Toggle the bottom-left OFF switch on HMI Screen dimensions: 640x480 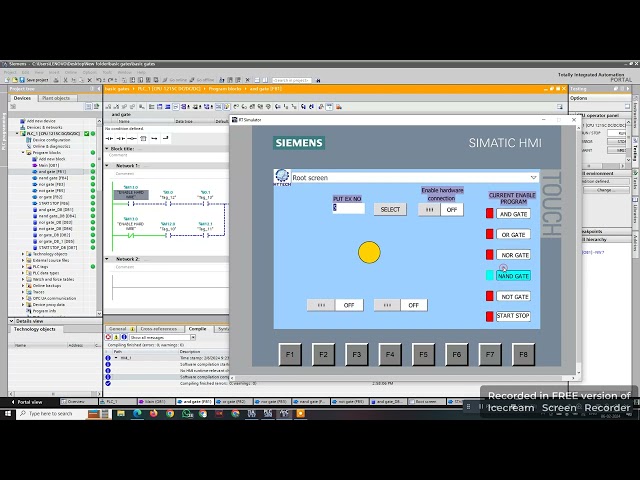coord(335,305)
